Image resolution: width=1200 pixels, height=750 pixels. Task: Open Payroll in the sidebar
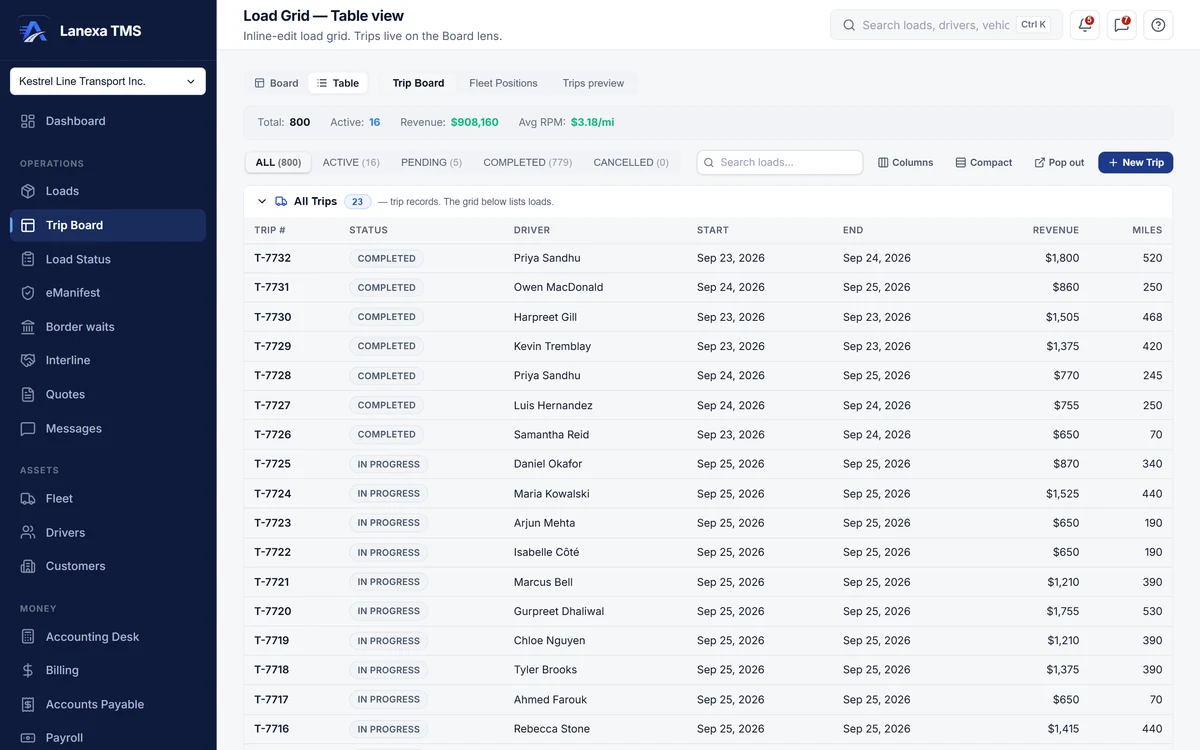pyautogui.click(x=108, y=738)
